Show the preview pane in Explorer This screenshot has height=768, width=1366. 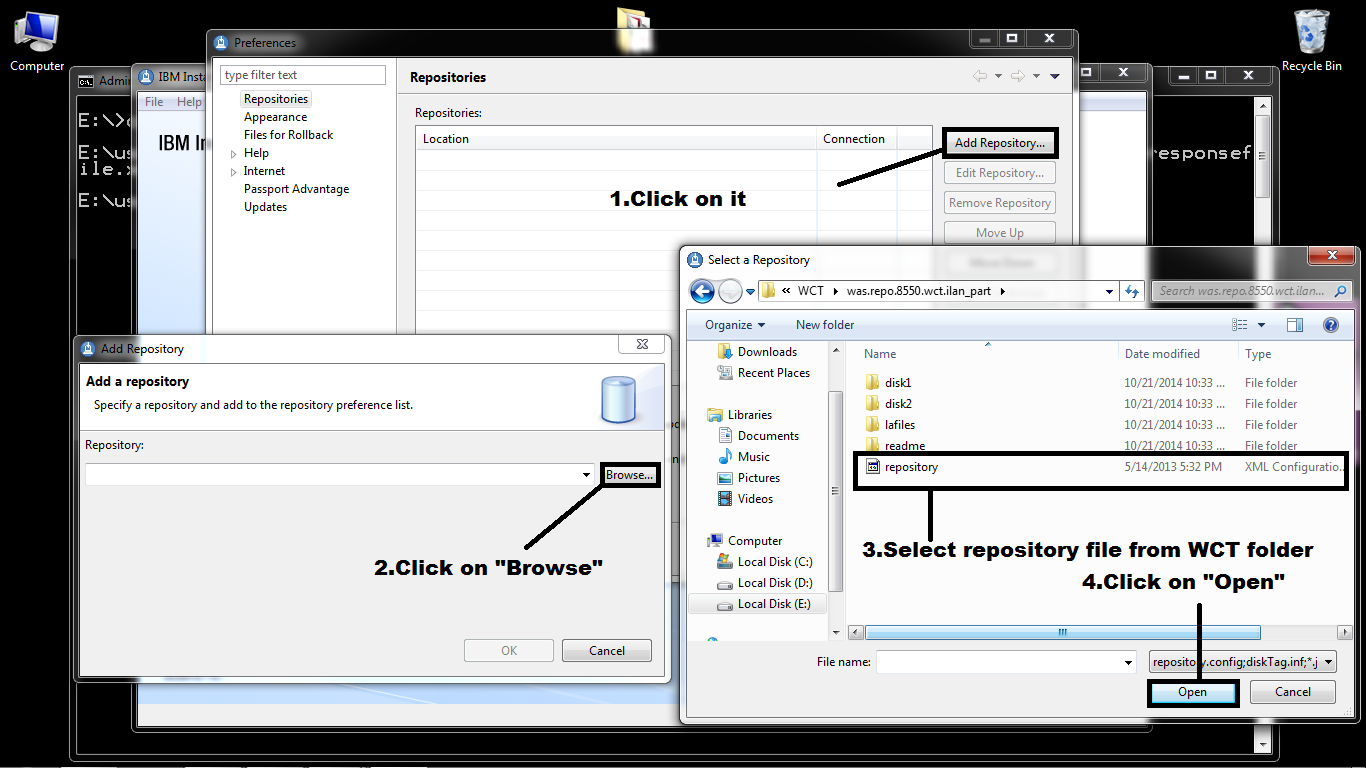click(1294, 324)
